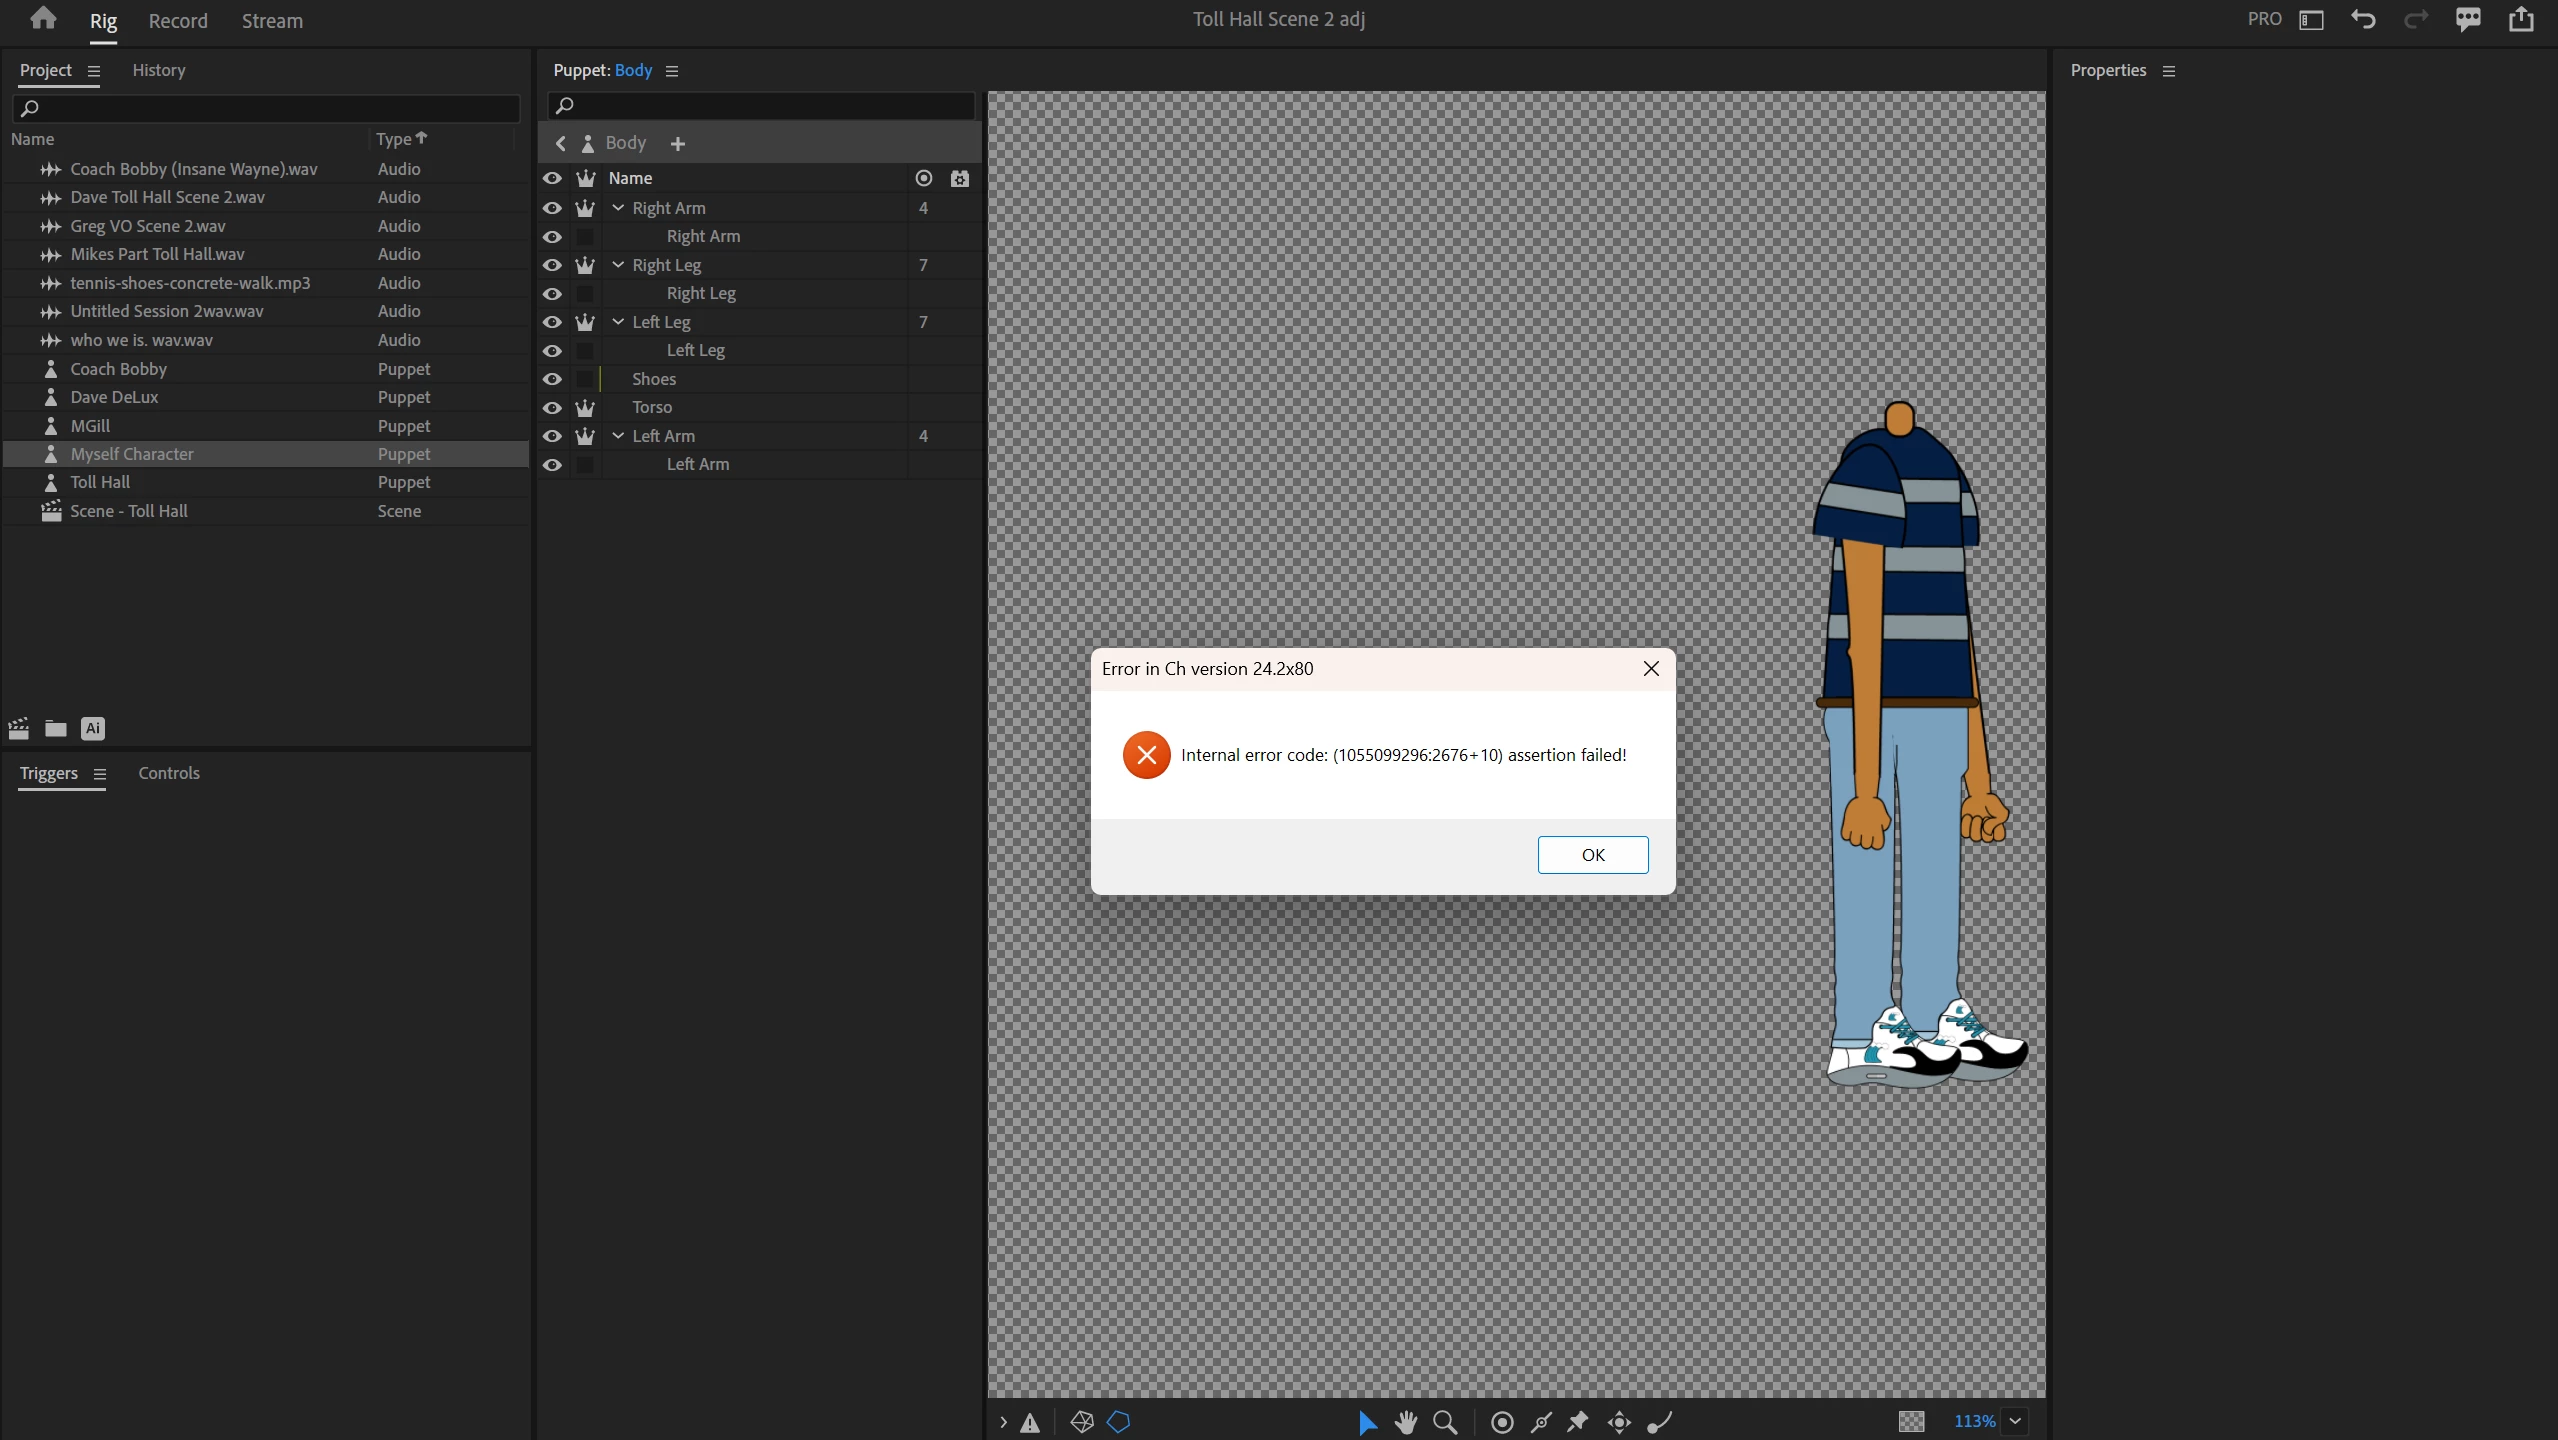The height and width of the screenshot is (1440, 2558).
Task: Collapse the Right Arm group
Action: pyautogui.click(x=618, y=208)
